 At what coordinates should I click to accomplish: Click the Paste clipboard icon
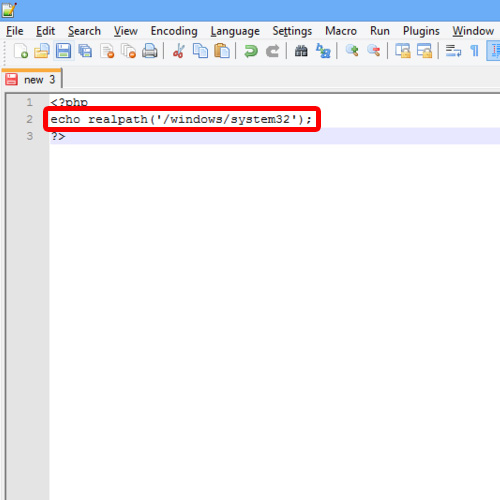pyautogui.click(x=222, y=51)
